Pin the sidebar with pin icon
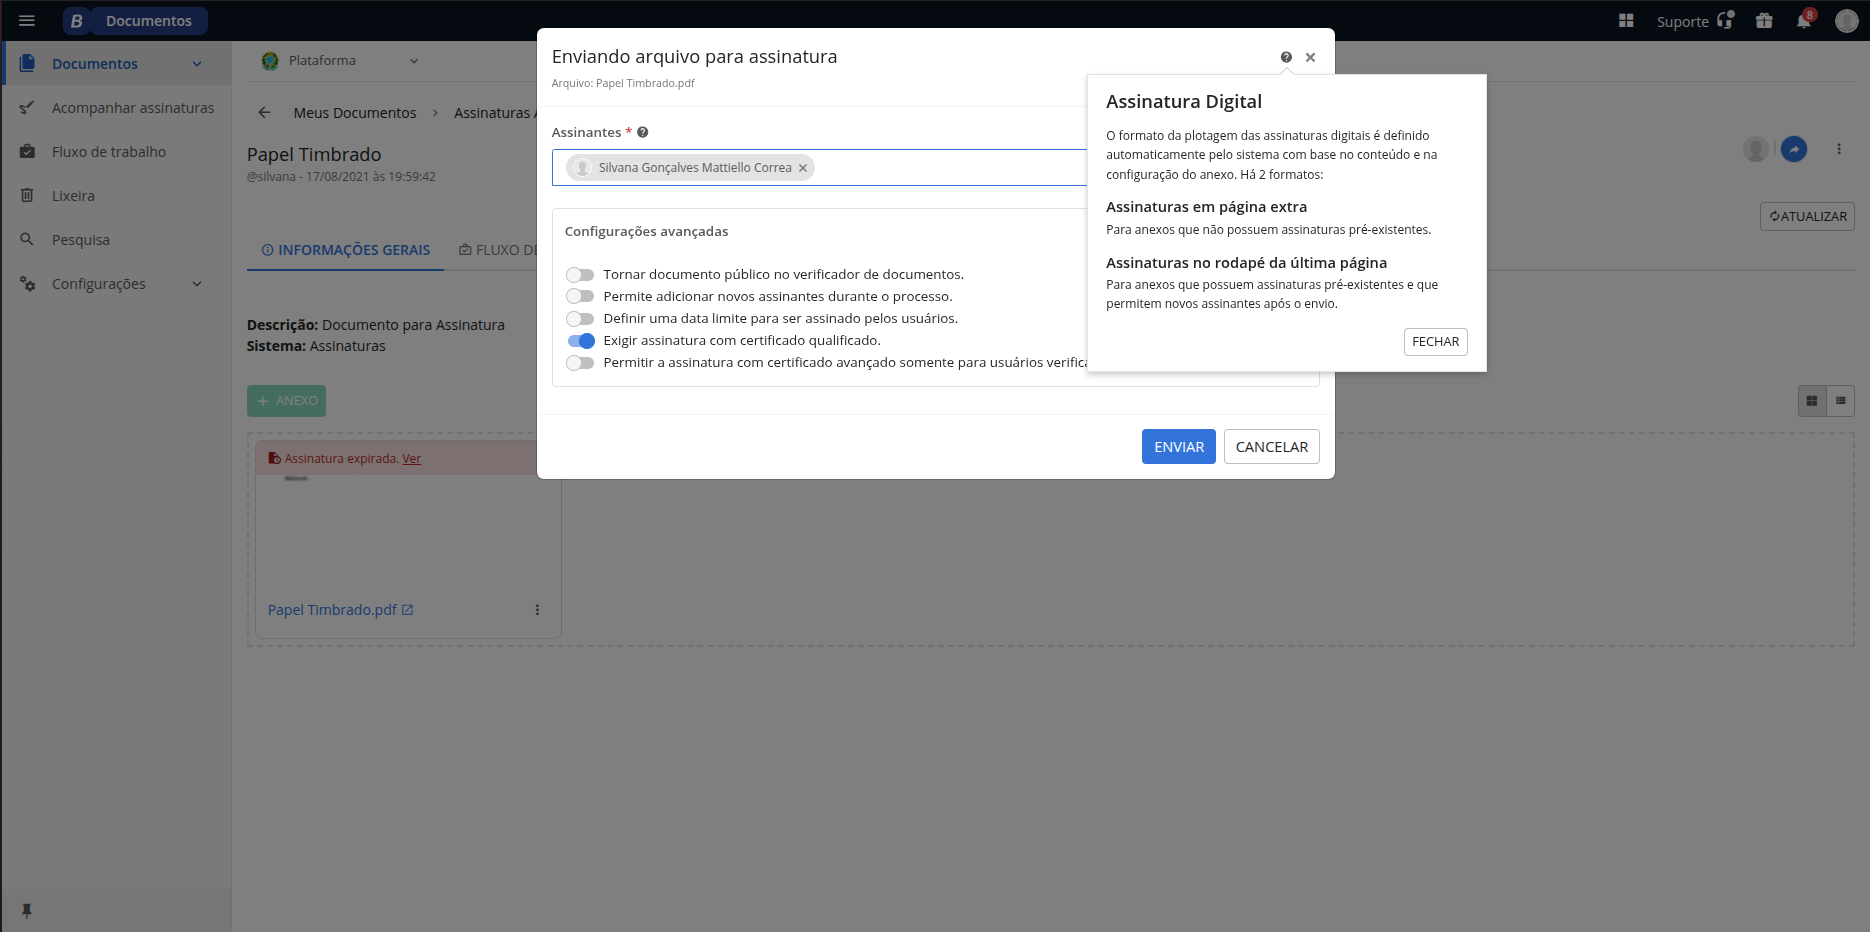The image size is (1870, 932). (27, 910)
